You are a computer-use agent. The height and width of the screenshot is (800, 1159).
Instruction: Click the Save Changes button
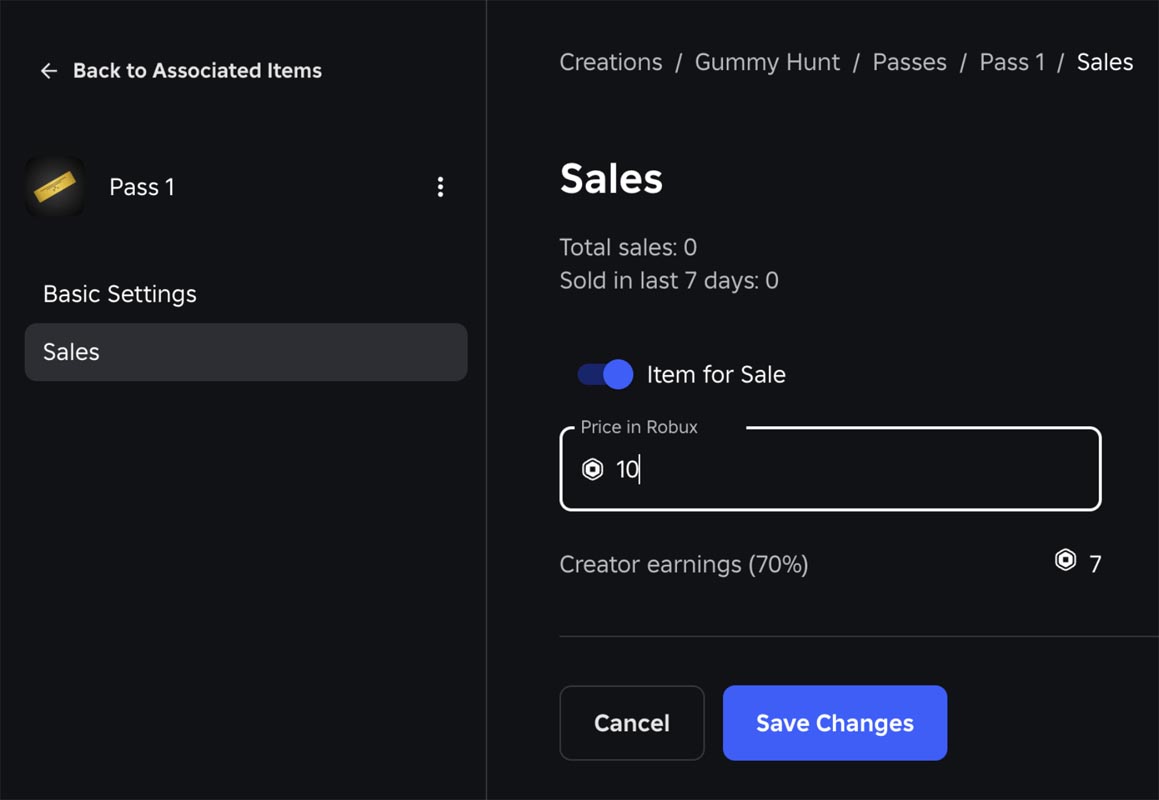pyautogui.click(x=835, y=722)
